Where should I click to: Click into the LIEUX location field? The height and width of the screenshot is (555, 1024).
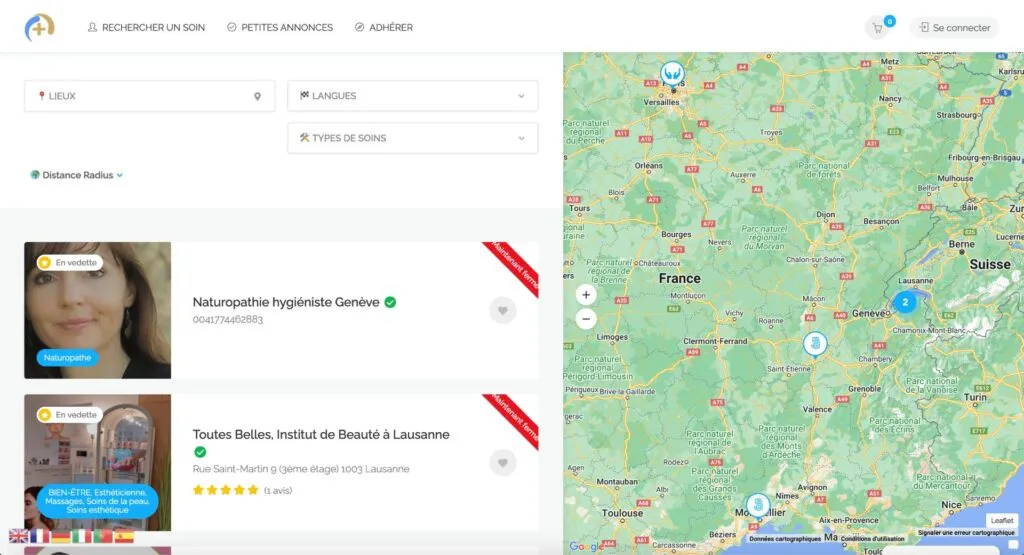pyautogui.click(x=140, y=96)
